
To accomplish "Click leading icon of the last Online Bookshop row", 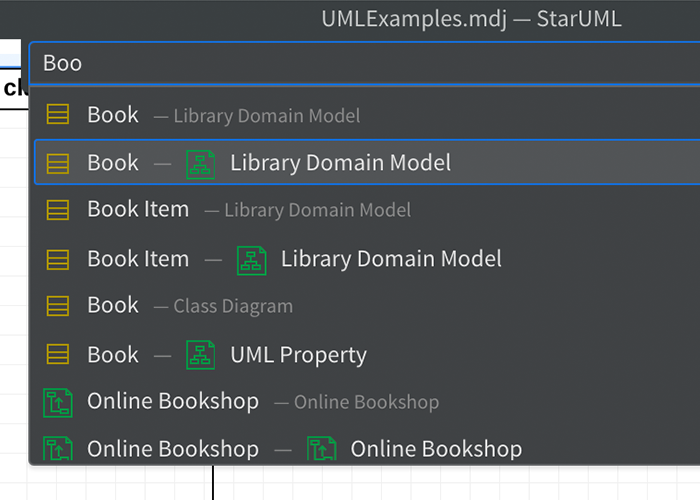I will (58, 449).
